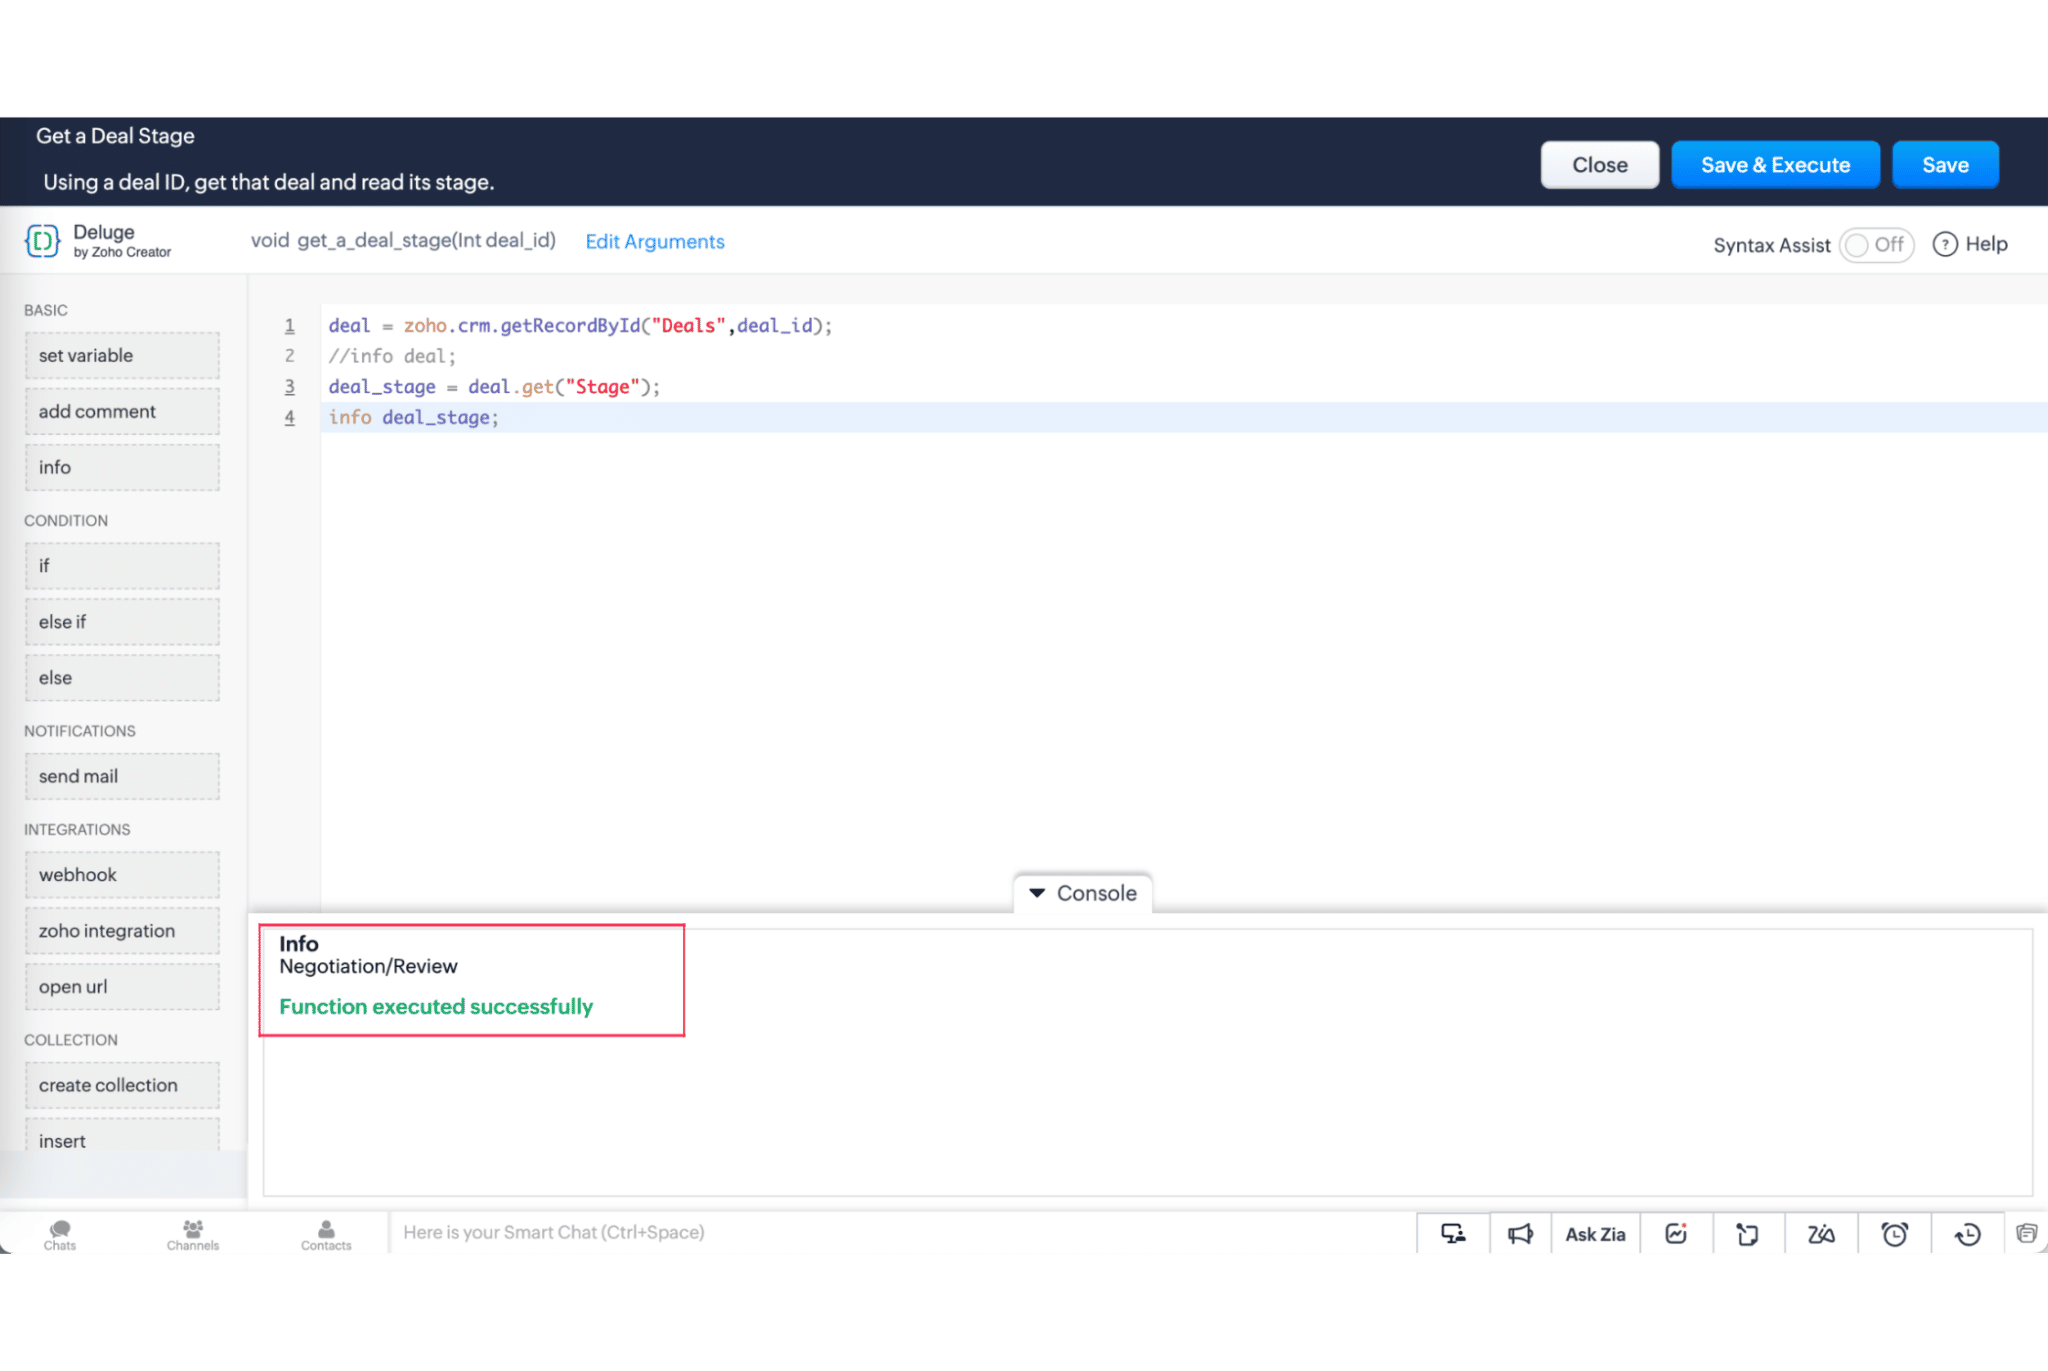Open the screen share tool in bottom toolbar
This screenshot has width=2048, height=1371.
[x=1452, y=1233]
